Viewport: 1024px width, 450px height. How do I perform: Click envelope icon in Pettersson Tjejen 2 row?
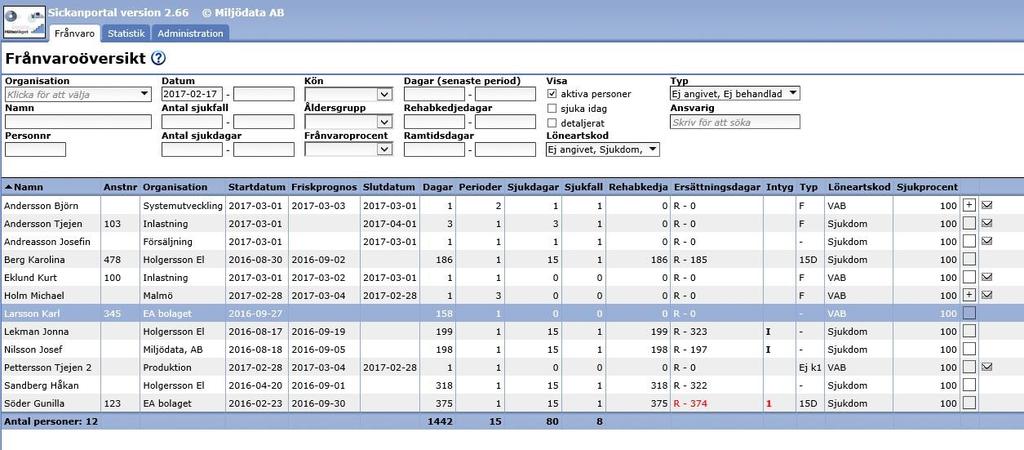tap(987, 367)
